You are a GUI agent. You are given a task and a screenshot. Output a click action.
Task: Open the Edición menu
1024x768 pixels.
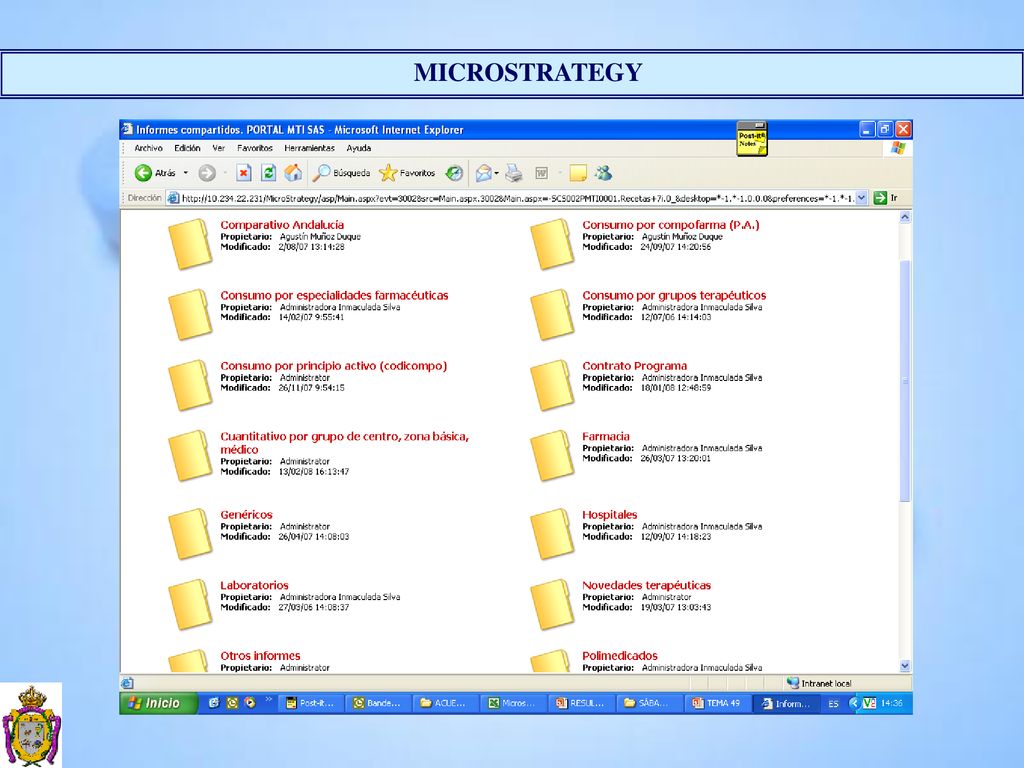point(187,148)
